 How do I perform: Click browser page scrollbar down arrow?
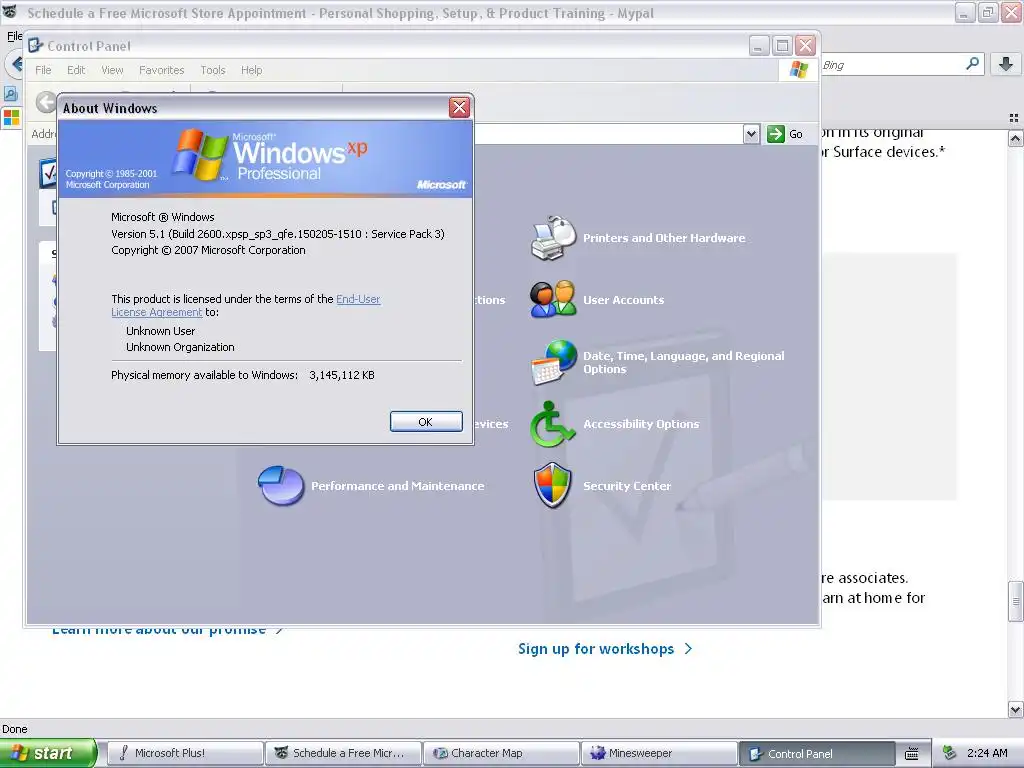click(1016, 709)
